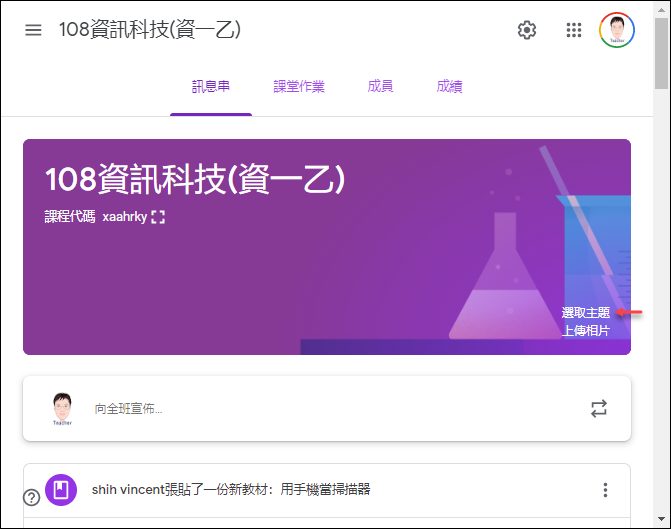This screenshot has height=529, width=671.
Task: Click the course code xaahrky text
Action: click(125, 217)
